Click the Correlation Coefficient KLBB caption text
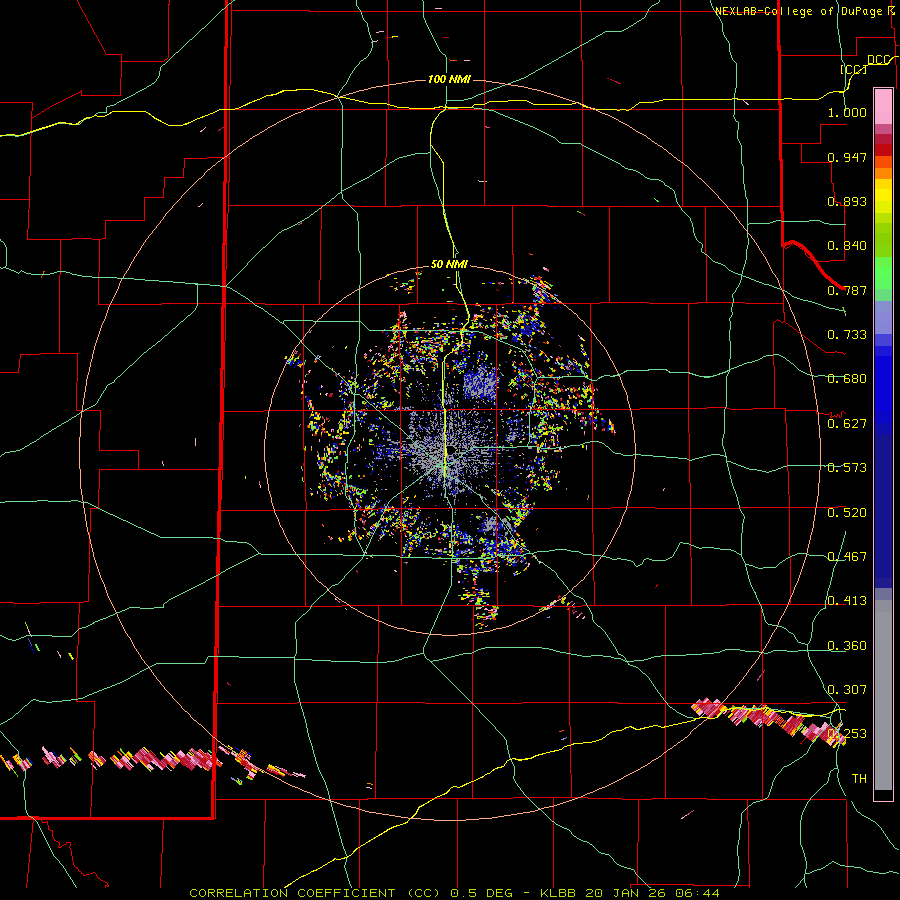This screenshot has height=900, width=900. coord(454,893)
